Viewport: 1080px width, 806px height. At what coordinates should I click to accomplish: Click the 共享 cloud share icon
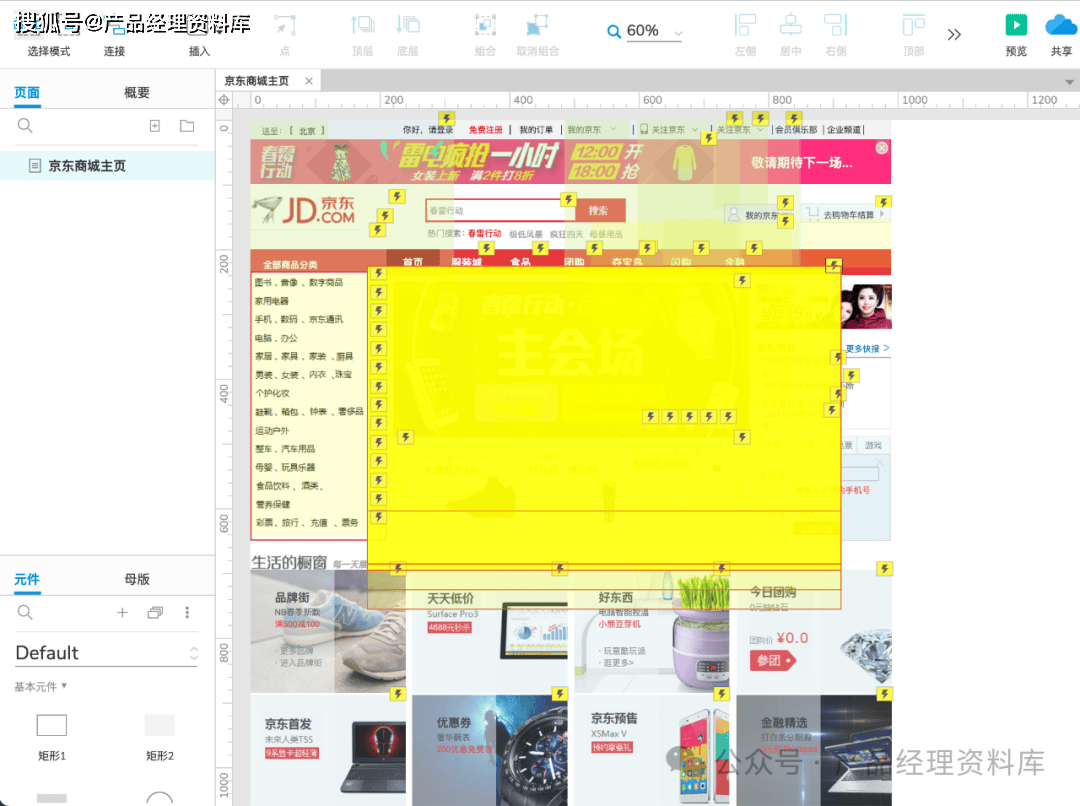coord(1061,36)
